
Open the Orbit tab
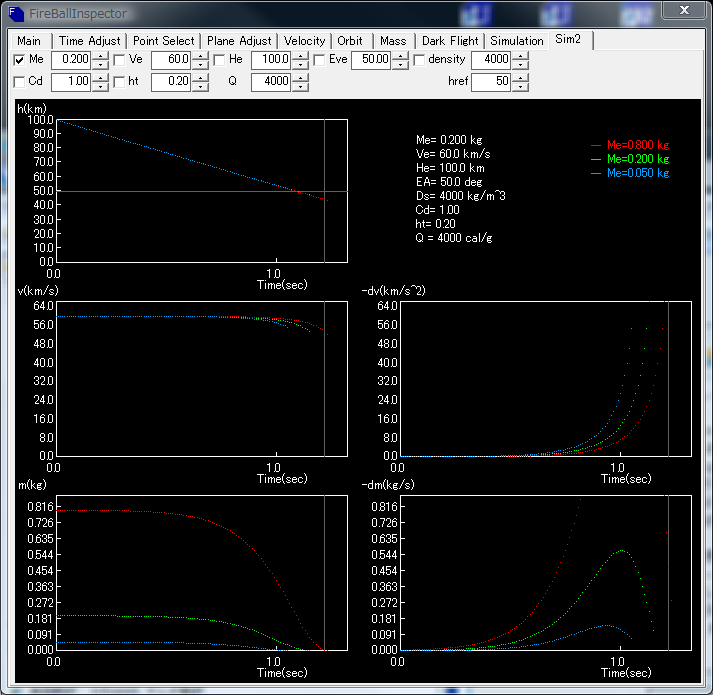[x=350, y=41]
